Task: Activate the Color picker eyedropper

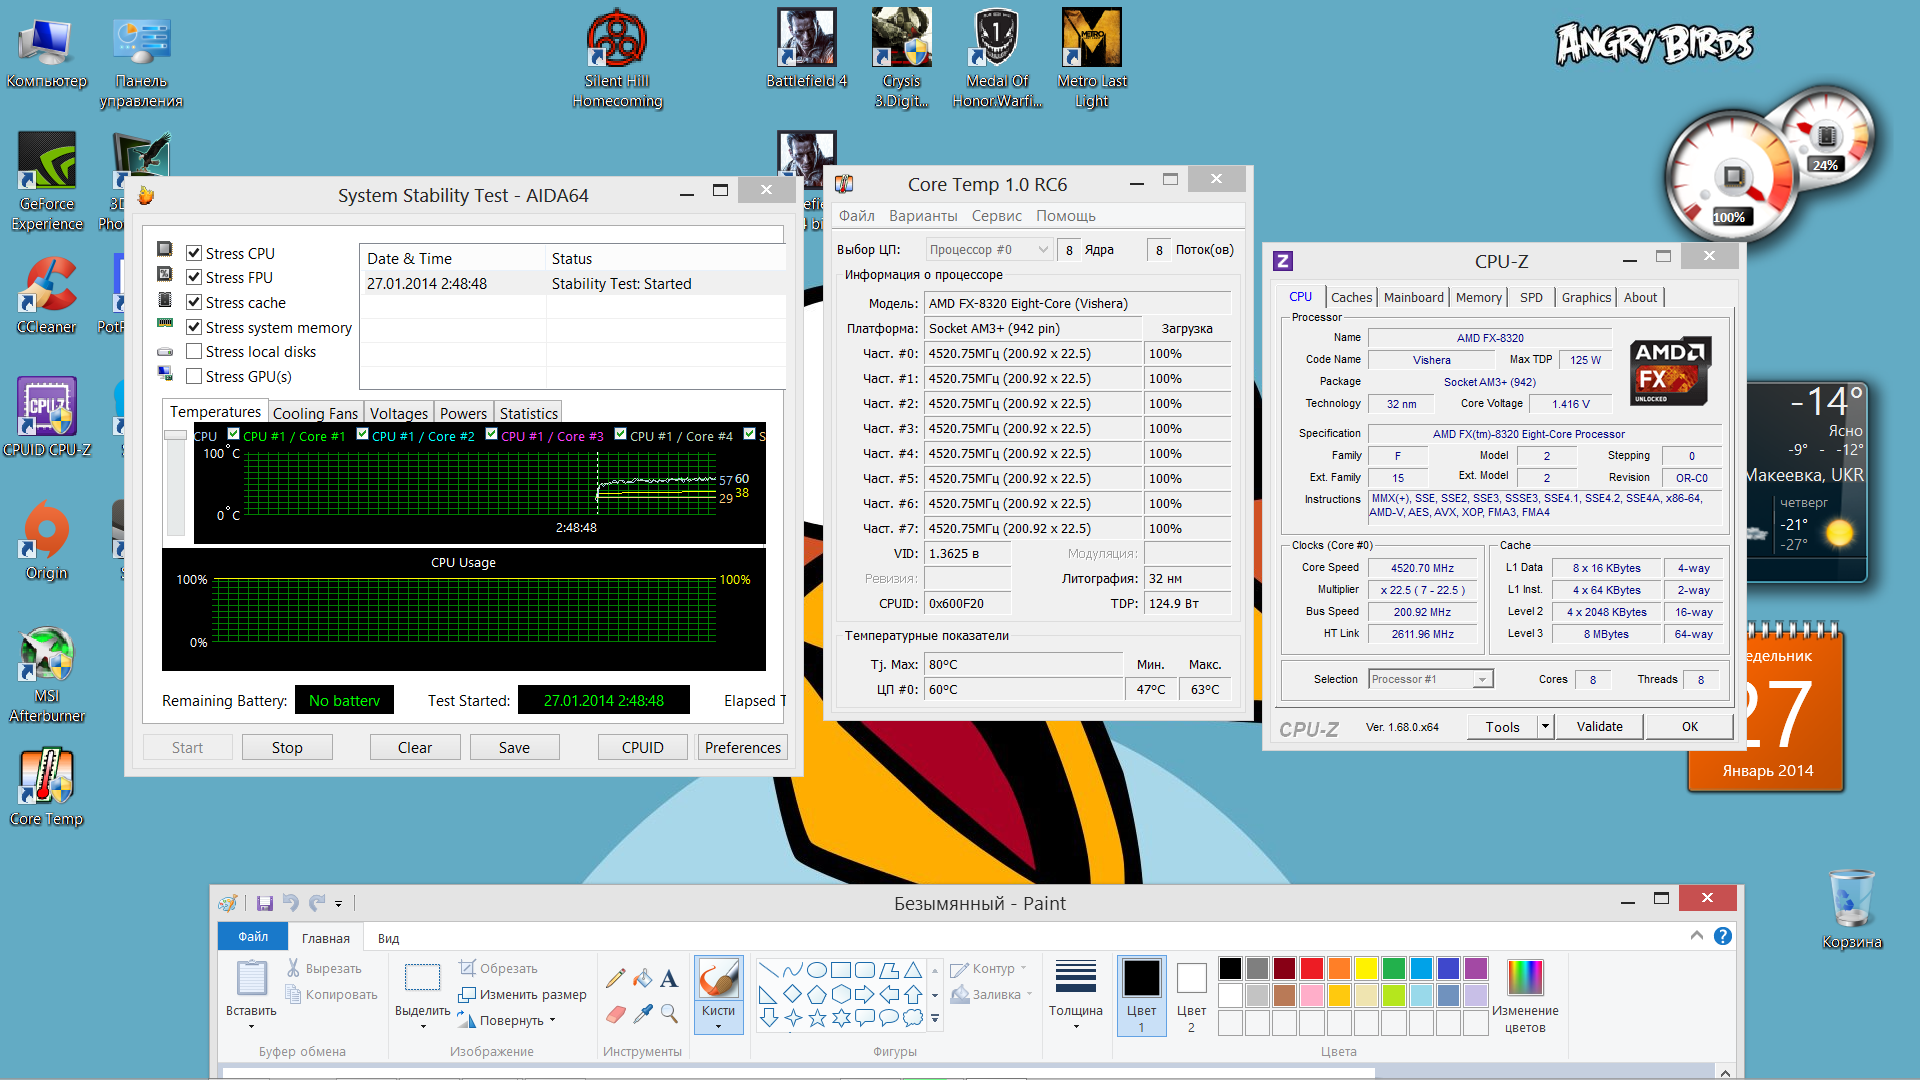Action: click(x=643, y=1014)
